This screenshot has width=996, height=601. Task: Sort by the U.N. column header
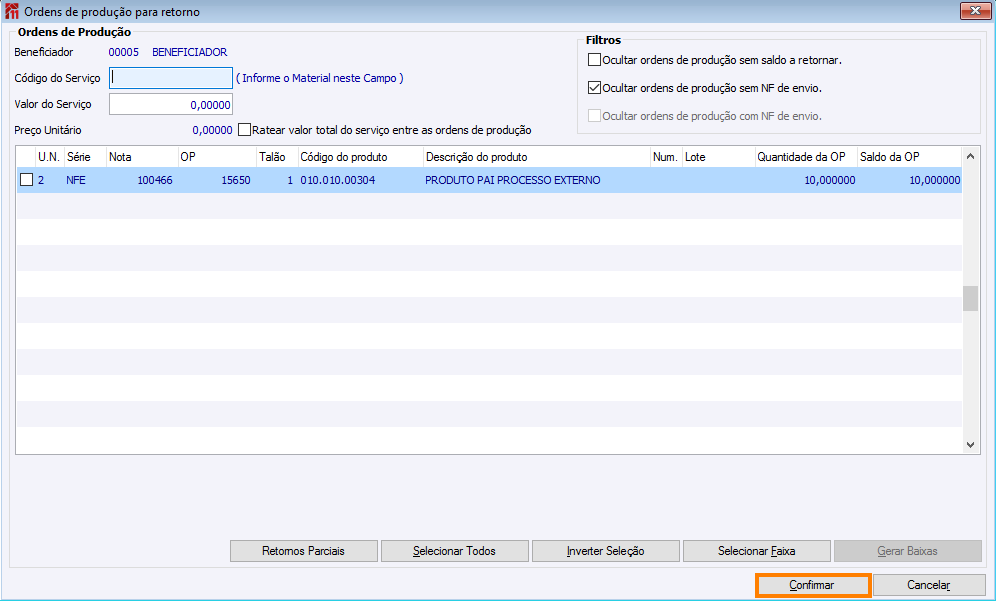click(50, 157)
